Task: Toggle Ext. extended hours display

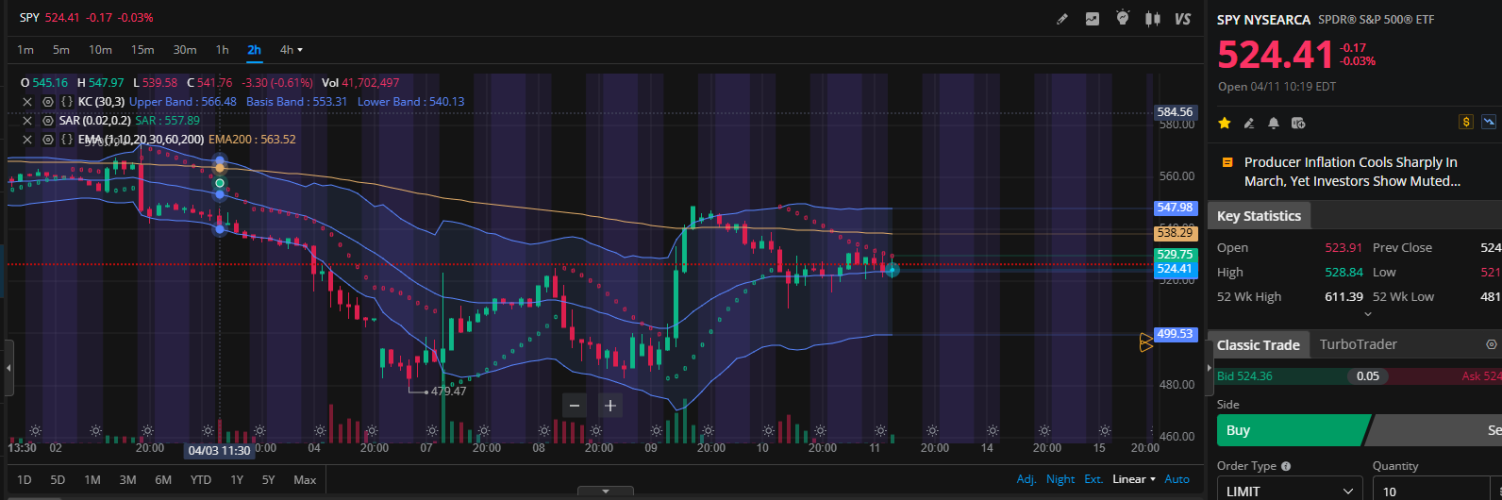Action: [1093, 479]
